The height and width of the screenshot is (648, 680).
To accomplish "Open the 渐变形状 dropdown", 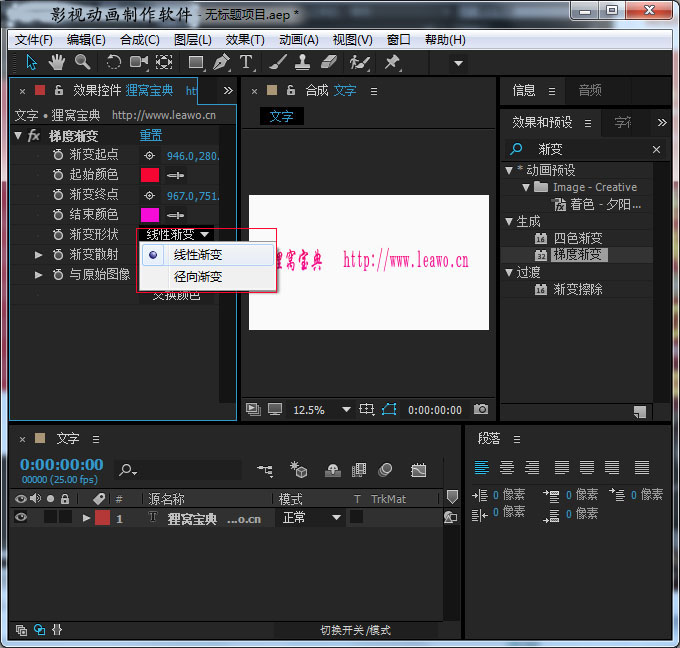I will click(177, 235).
